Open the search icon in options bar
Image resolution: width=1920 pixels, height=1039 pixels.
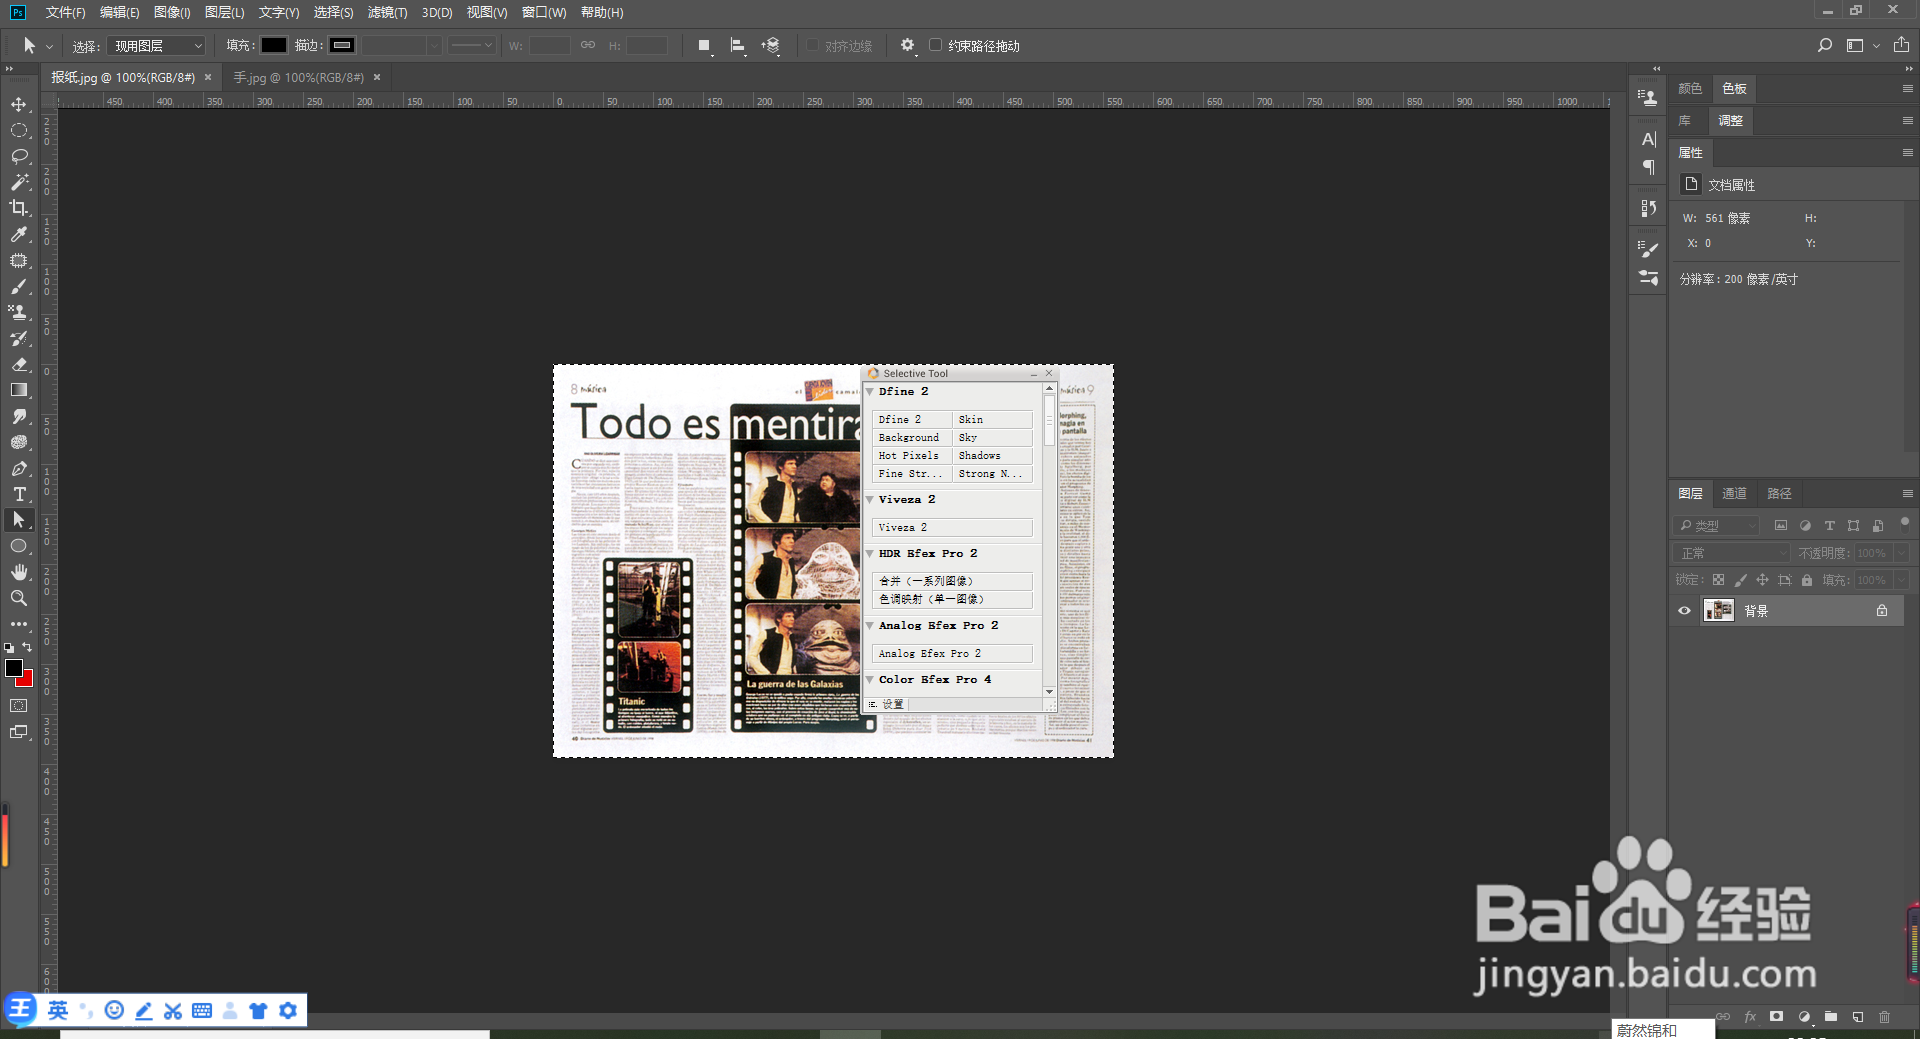click(x=1825, y=45)
